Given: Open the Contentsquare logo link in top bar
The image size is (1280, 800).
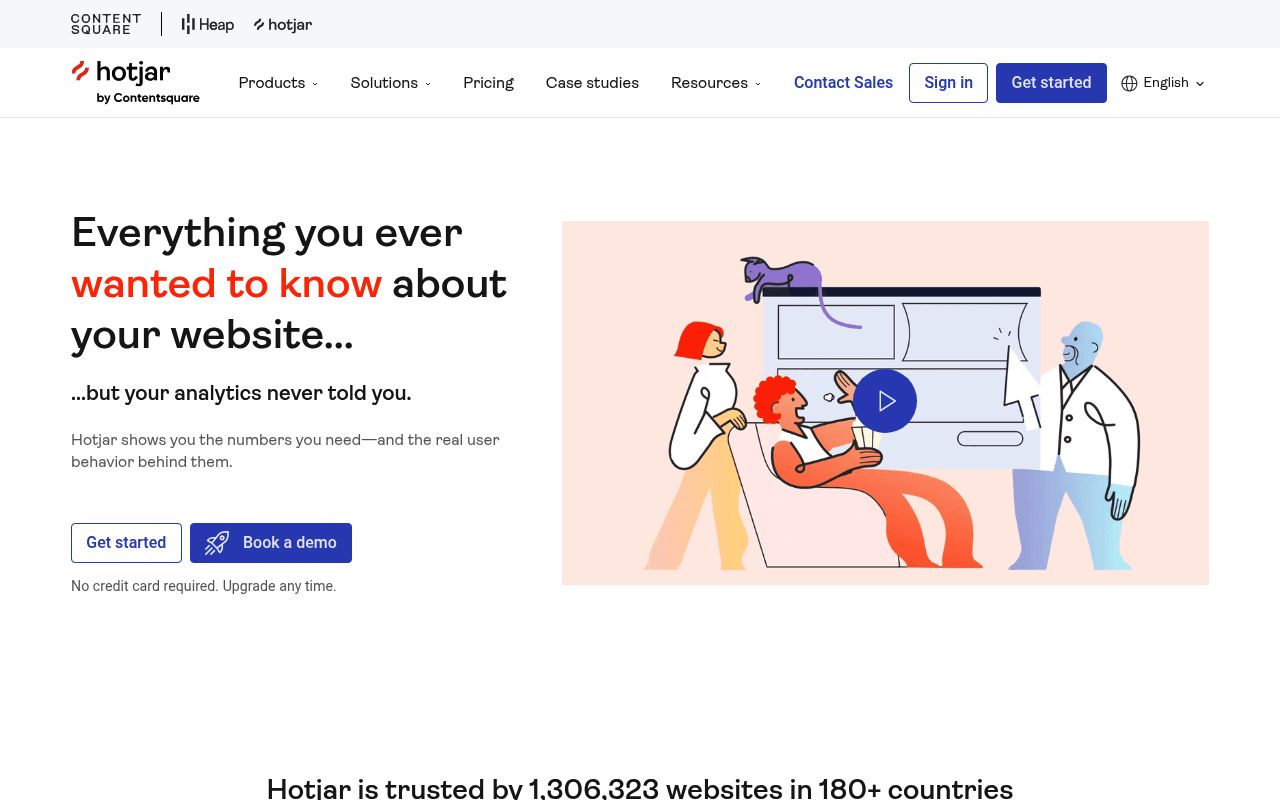Looking at the screenshot, I should [106, 24].
